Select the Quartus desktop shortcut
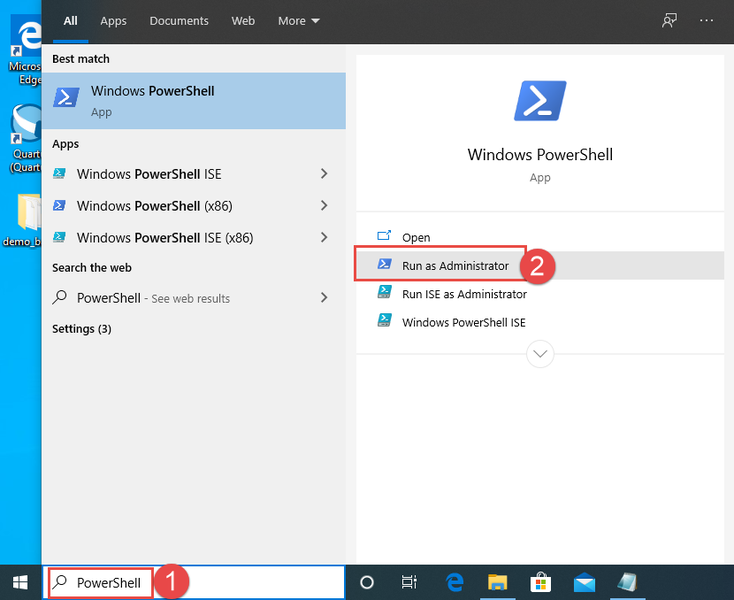The width and height of the screenshot is (734, 600). (25, 139)
